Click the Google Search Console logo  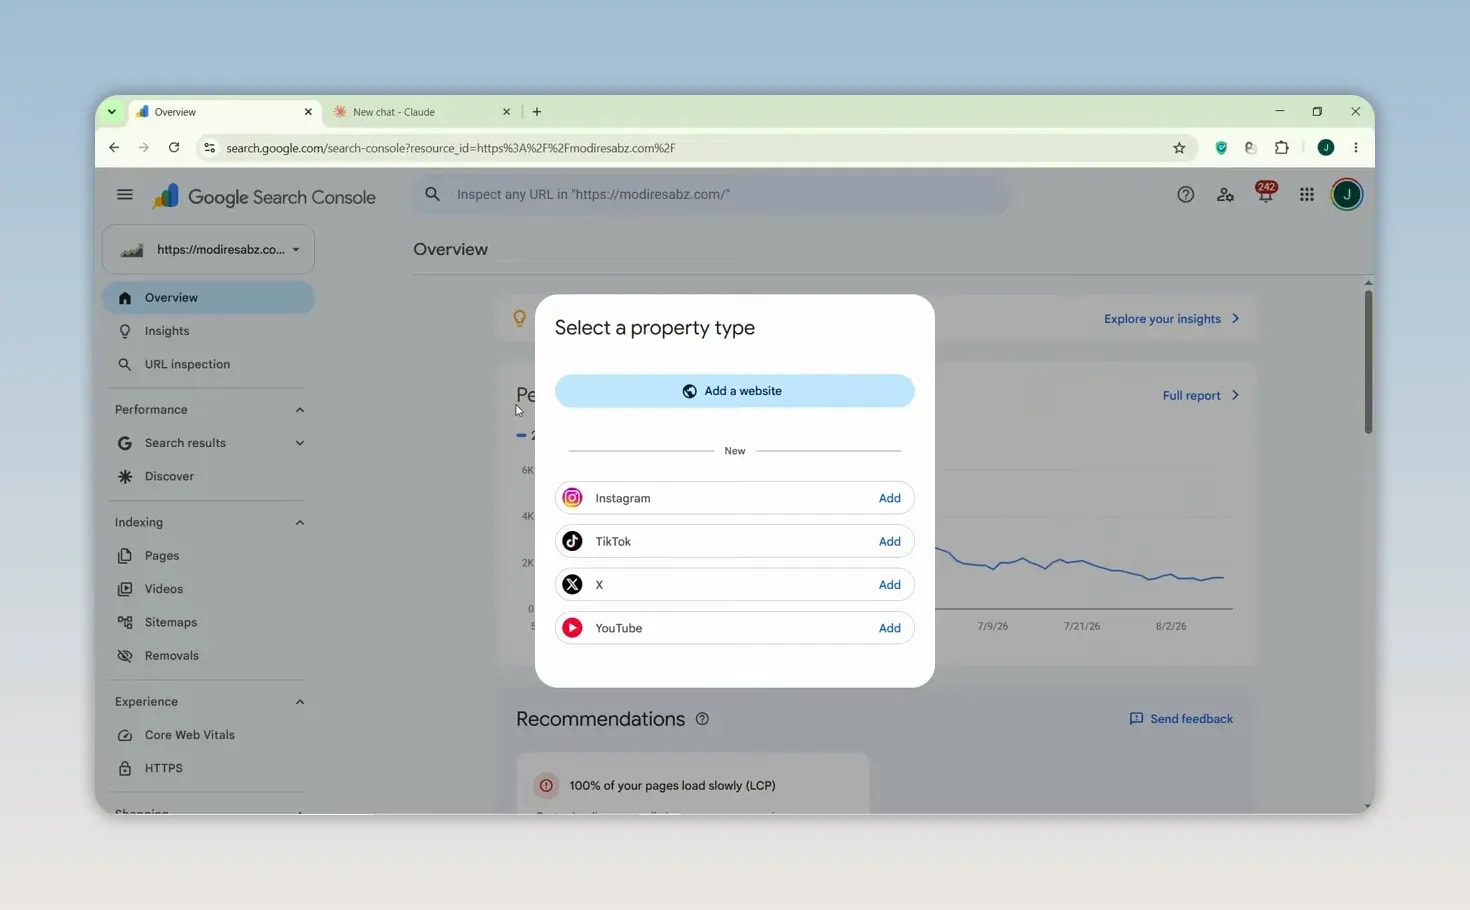pyautogui.click(x=264, y=196)
